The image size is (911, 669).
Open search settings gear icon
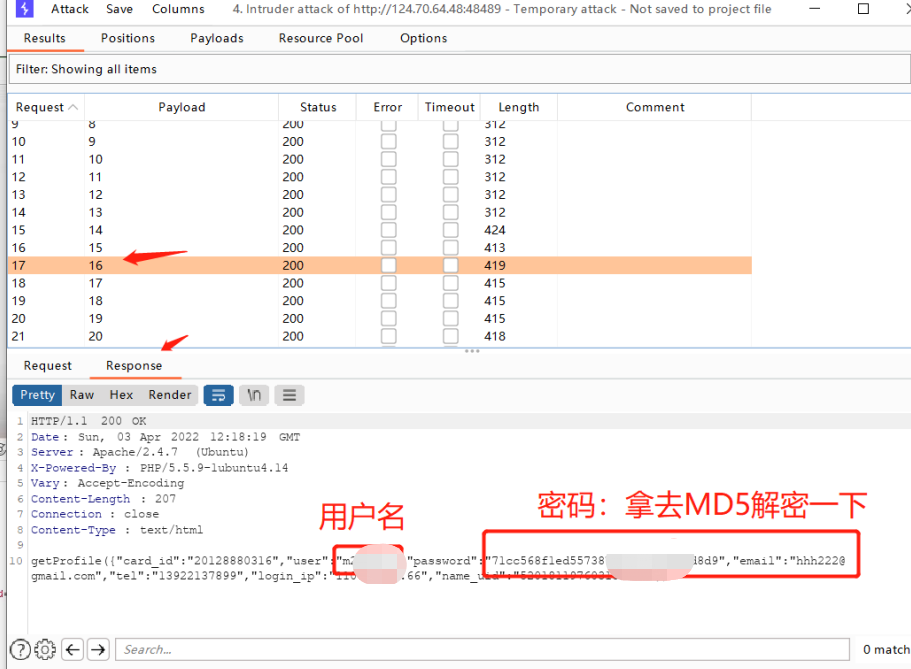pyautogui.click(x=45, y=649)
